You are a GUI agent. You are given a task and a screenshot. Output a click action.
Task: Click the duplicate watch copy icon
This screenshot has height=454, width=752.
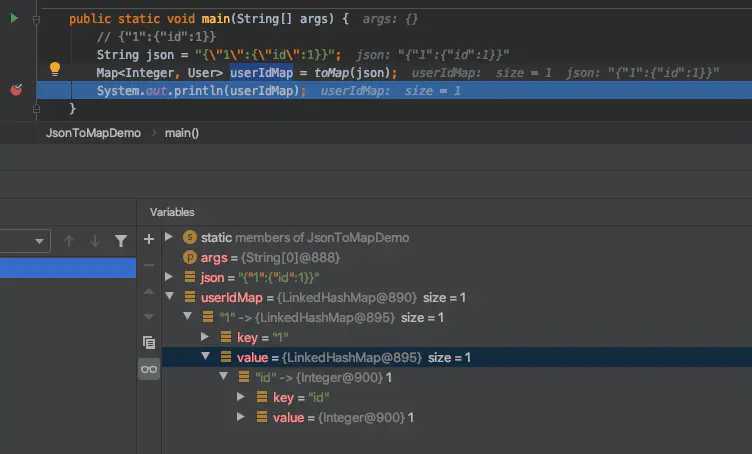(x=149, y=342)
